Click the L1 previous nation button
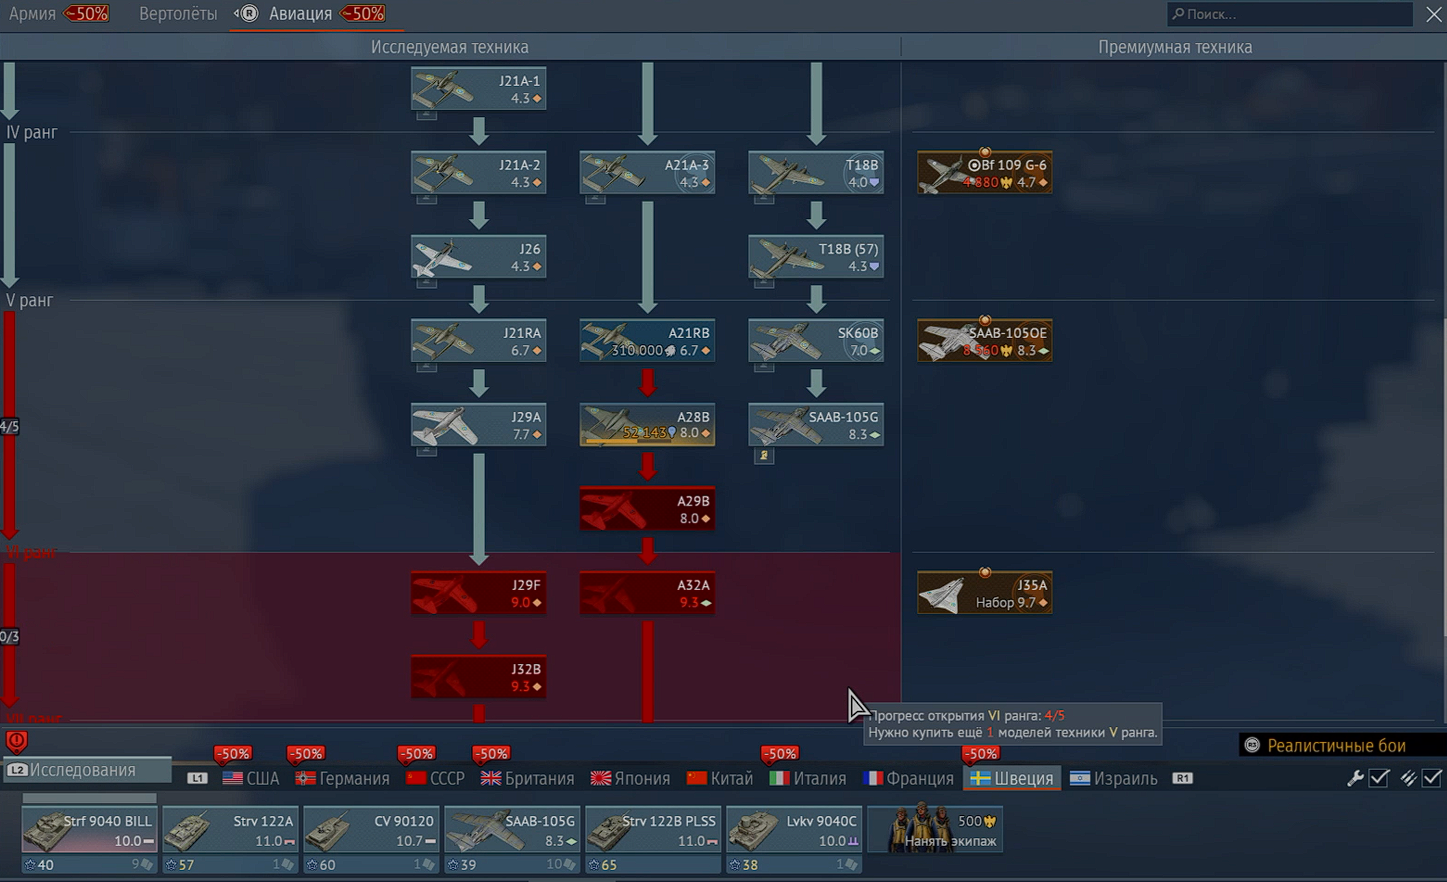Screen dimensions: 1447x882 pos(197,778)
